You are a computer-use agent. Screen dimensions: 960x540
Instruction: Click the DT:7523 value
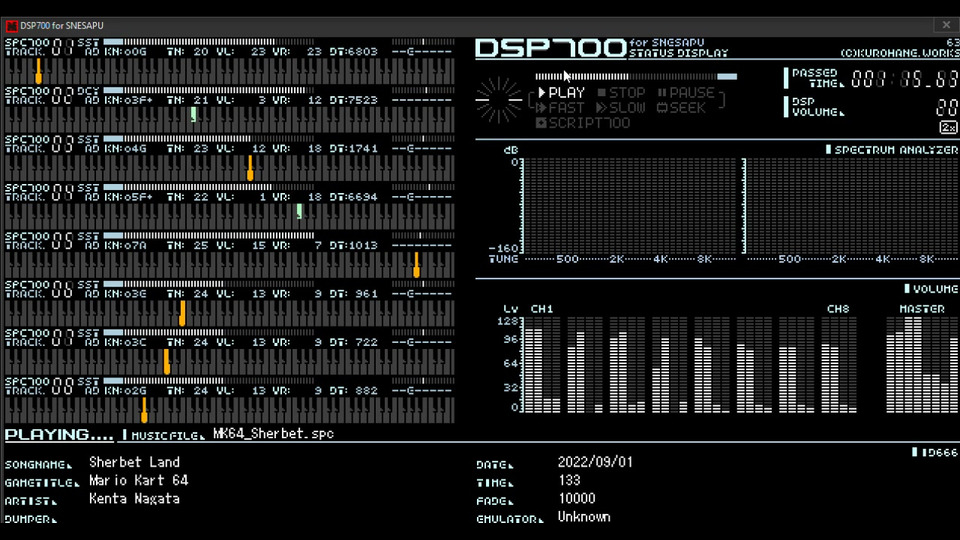tap(353, 100)
